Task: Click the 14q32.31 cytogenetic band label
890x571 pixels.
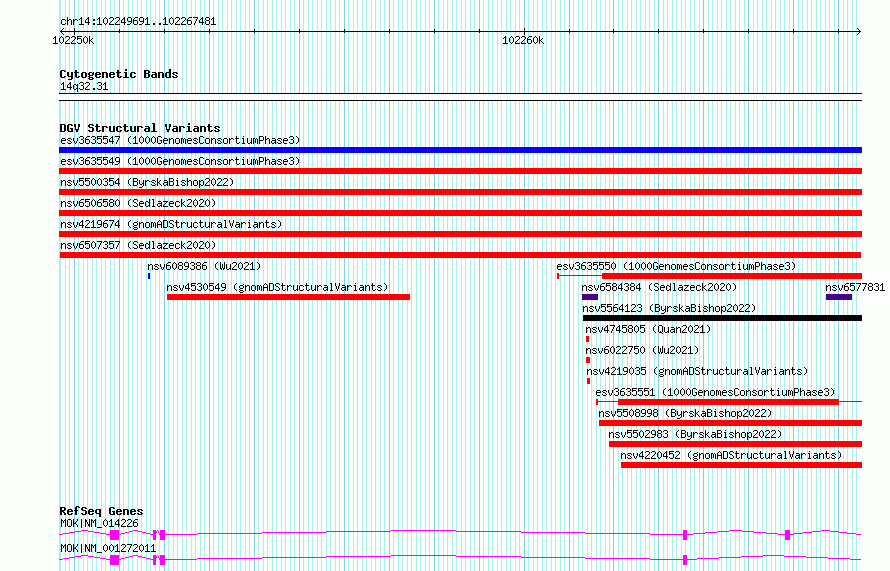Action: click(x=84, y=86)
